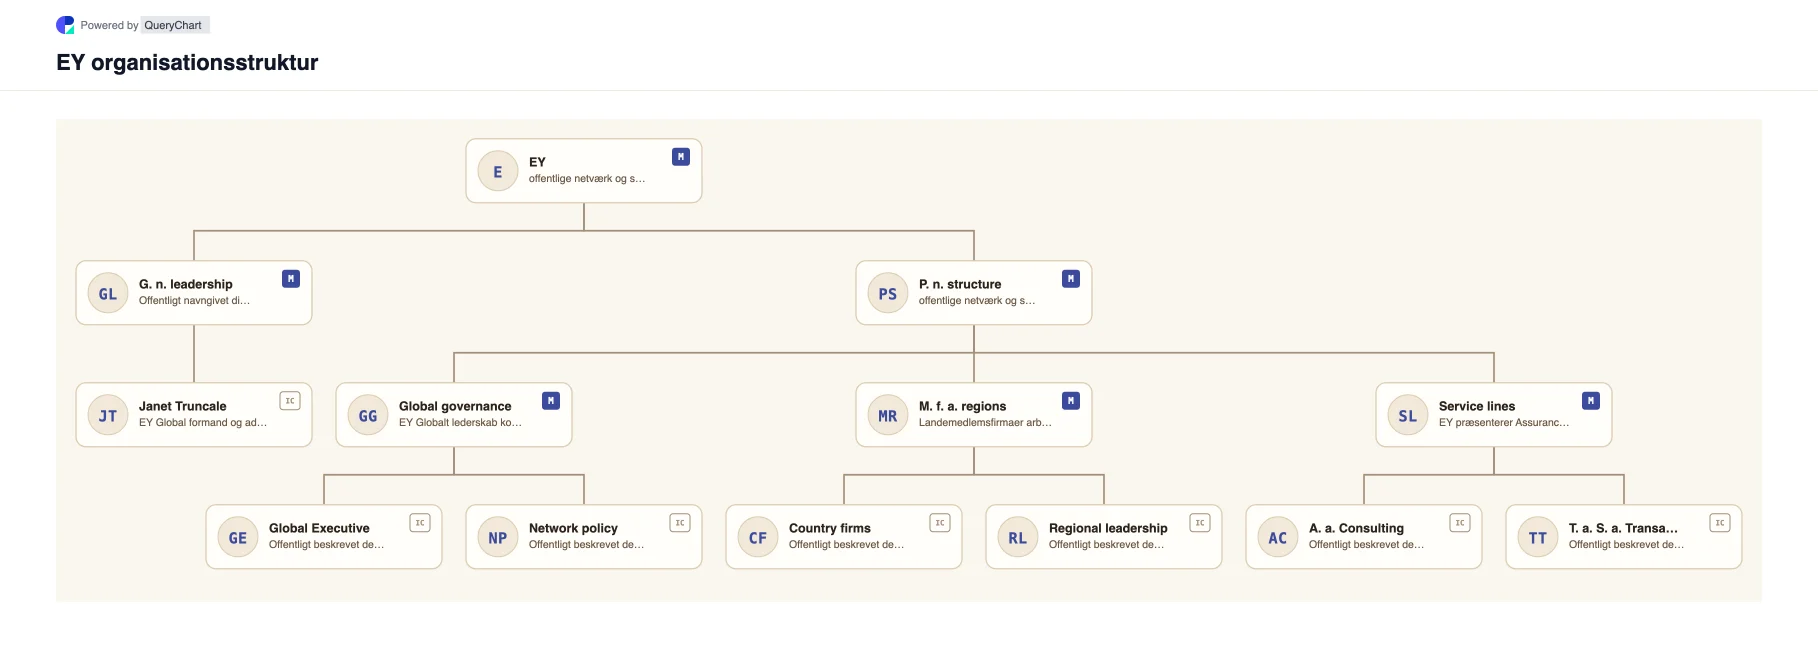Click the M badge on EY card

(681, 157)
